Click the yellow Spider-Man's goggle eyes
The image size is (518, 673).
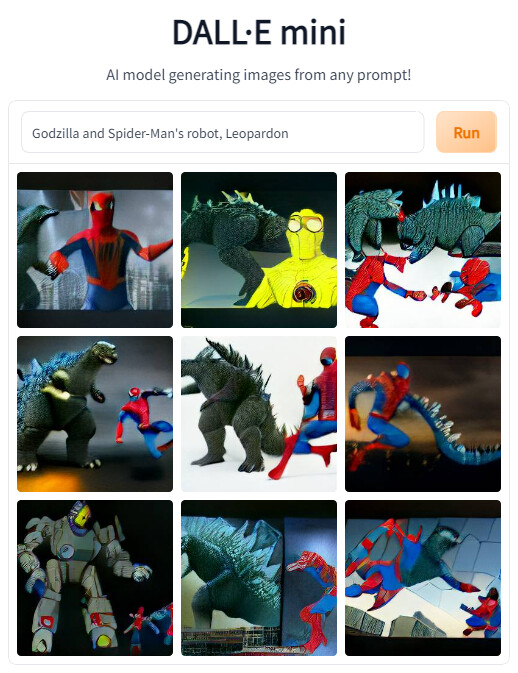(306, 224)
